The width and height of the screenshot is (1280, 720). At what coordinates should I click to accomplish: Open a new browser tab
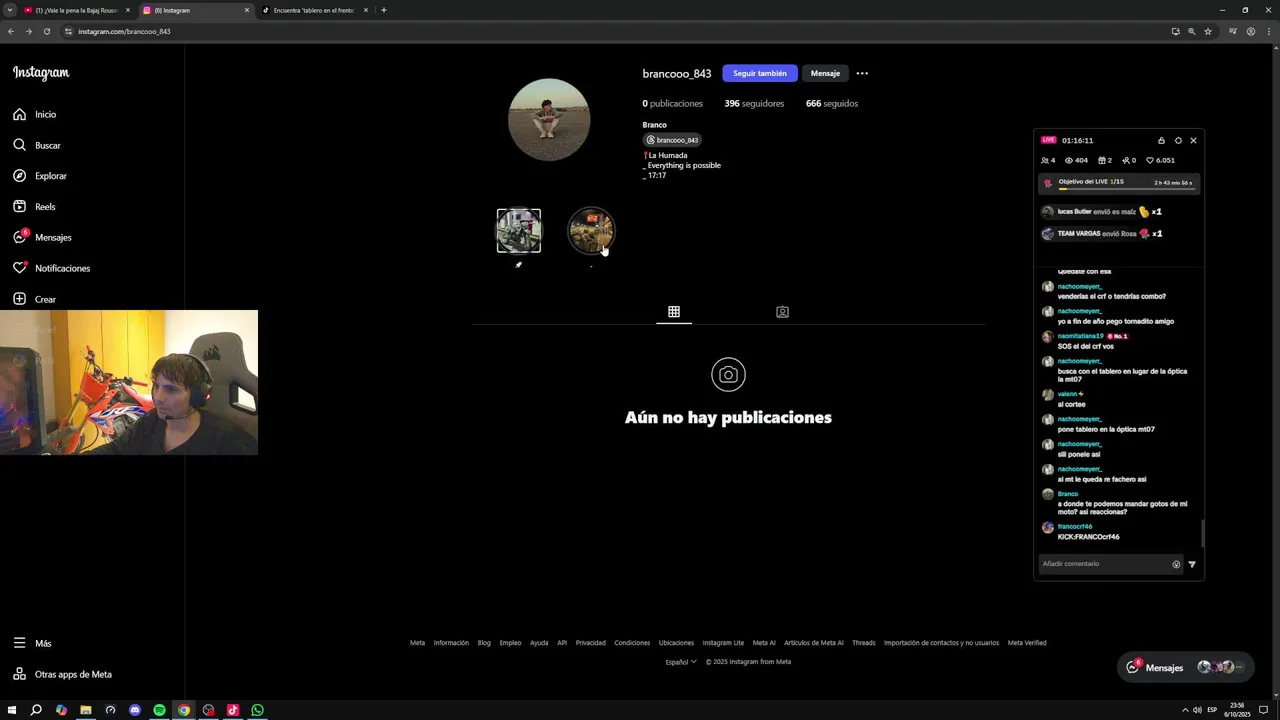pyautogui.click(x=384, y=10)
